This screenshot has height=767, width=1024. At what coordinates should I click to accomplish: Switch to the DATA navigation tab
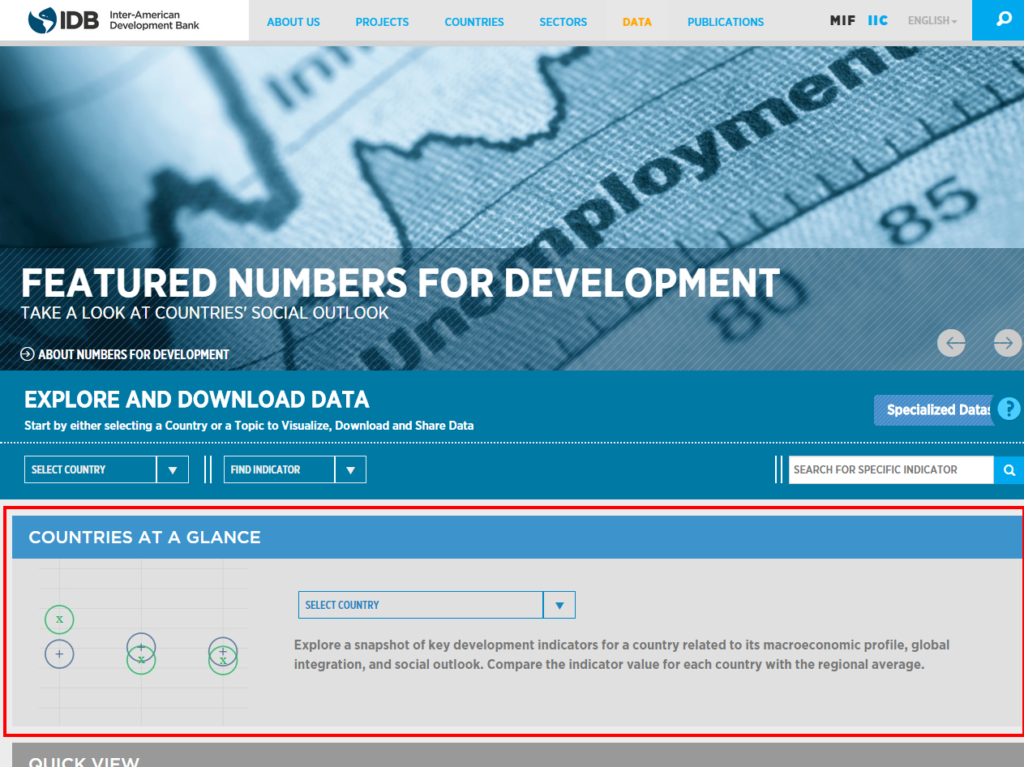pyautogui.click(x=637, y=20)
